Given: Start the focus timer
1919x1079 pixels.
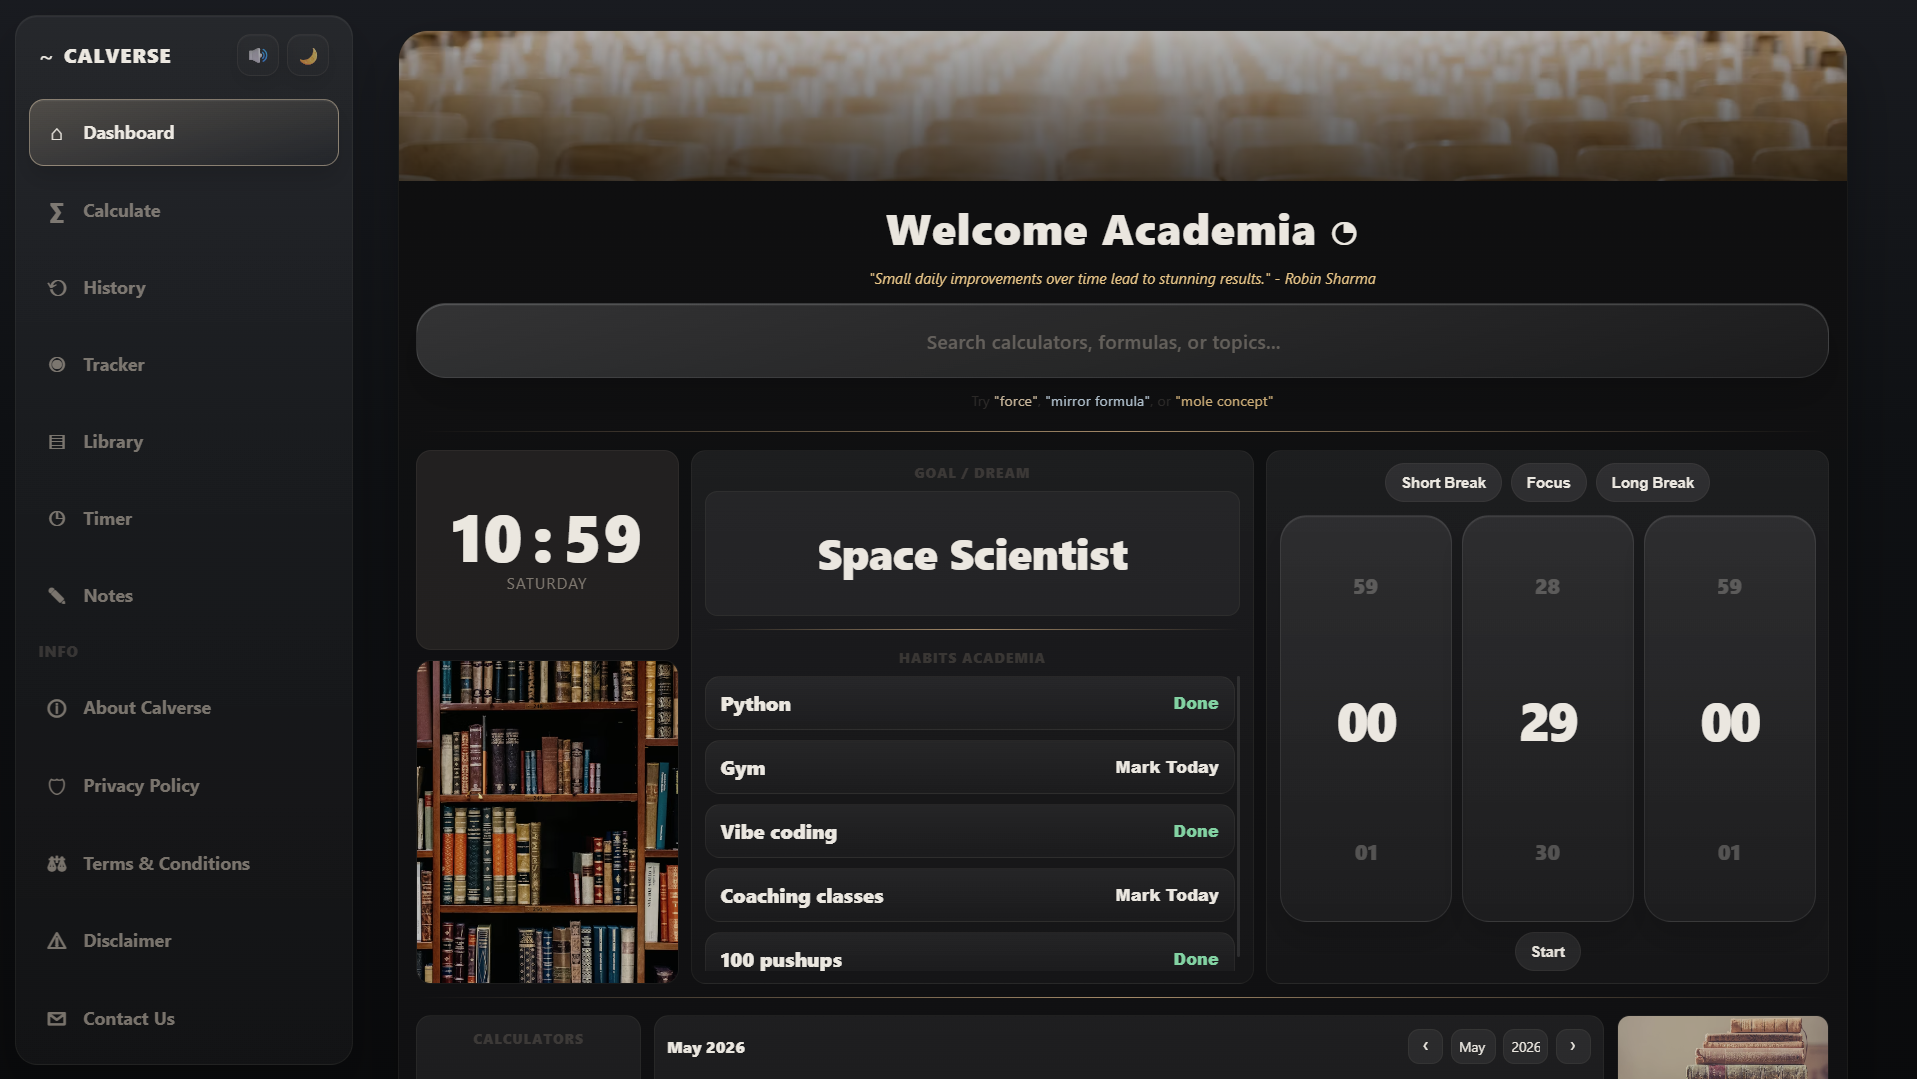Looking at the screenshot, I should point(1547,952).
